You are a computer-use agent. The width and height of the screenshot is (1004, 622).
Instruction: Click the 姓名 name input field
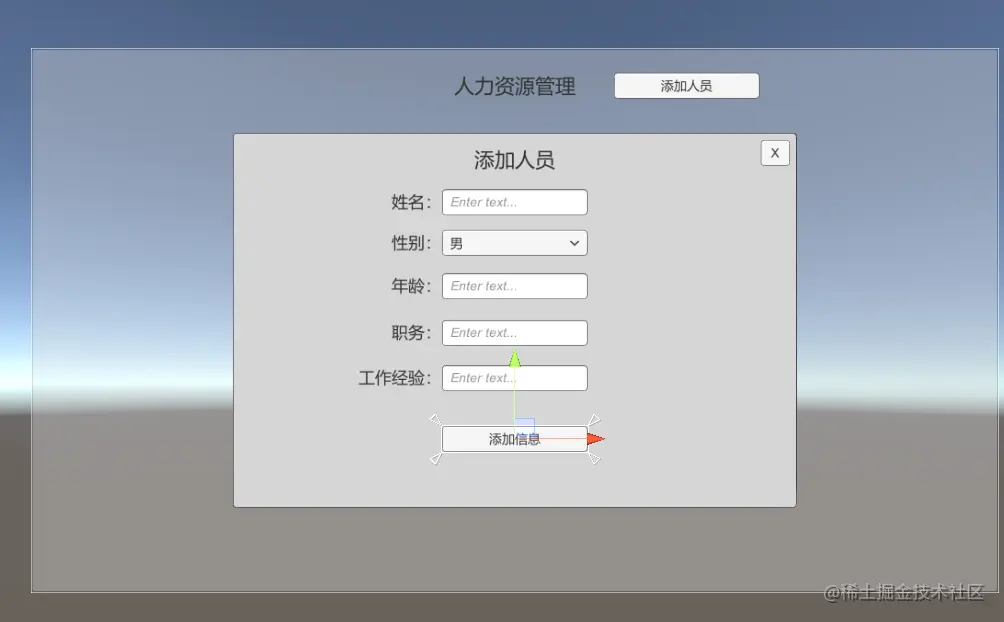coord(514,202)
